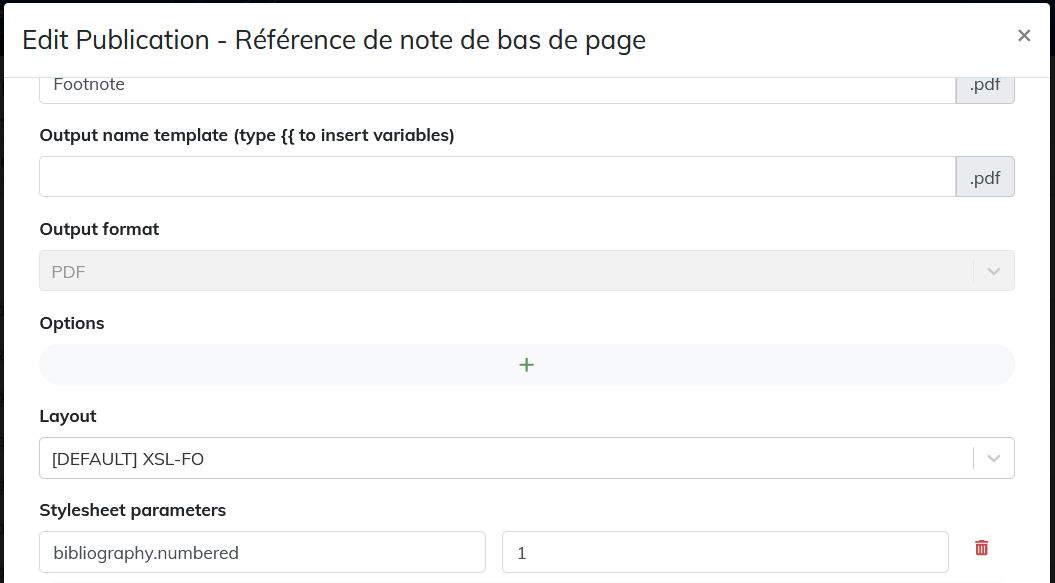Click the .pdf suffix of output name template

(985, 177)
